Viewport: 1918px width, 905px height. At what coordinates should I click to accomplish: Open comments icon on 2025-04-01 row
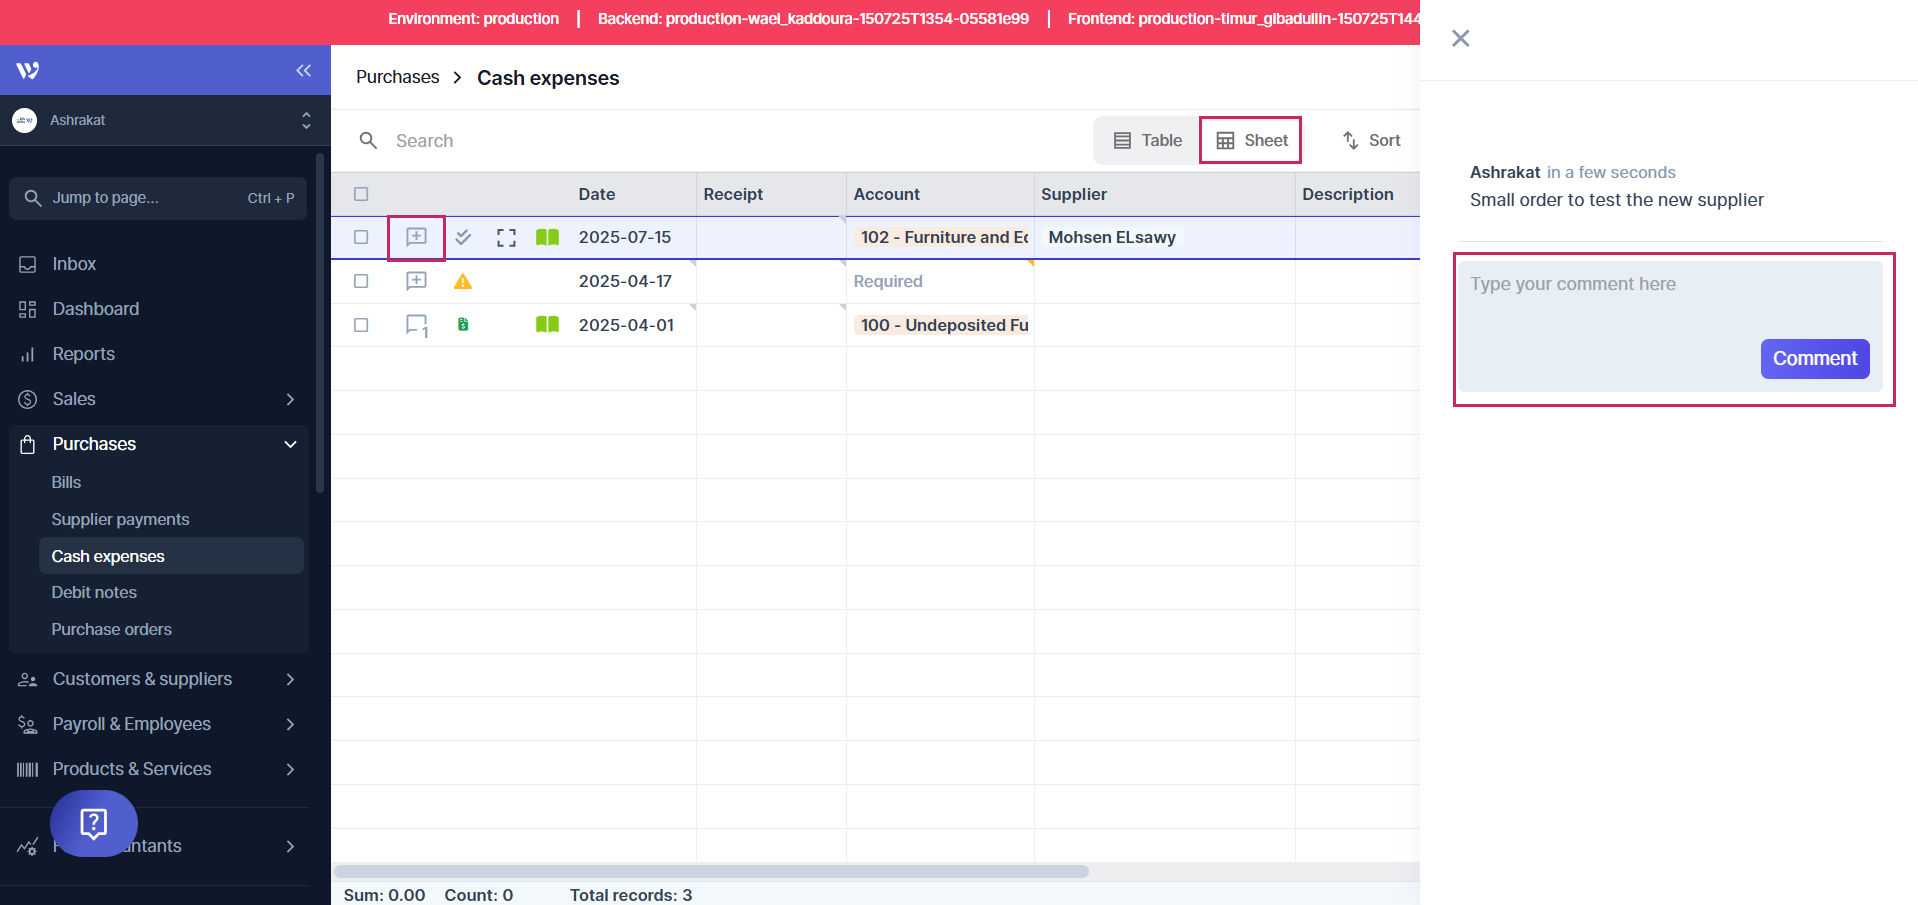click(416, 325)
